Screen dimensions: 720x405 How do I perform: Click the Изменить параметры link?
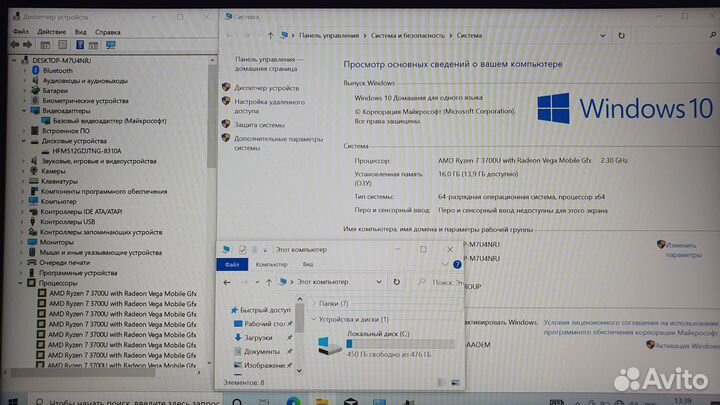point(683,250)
